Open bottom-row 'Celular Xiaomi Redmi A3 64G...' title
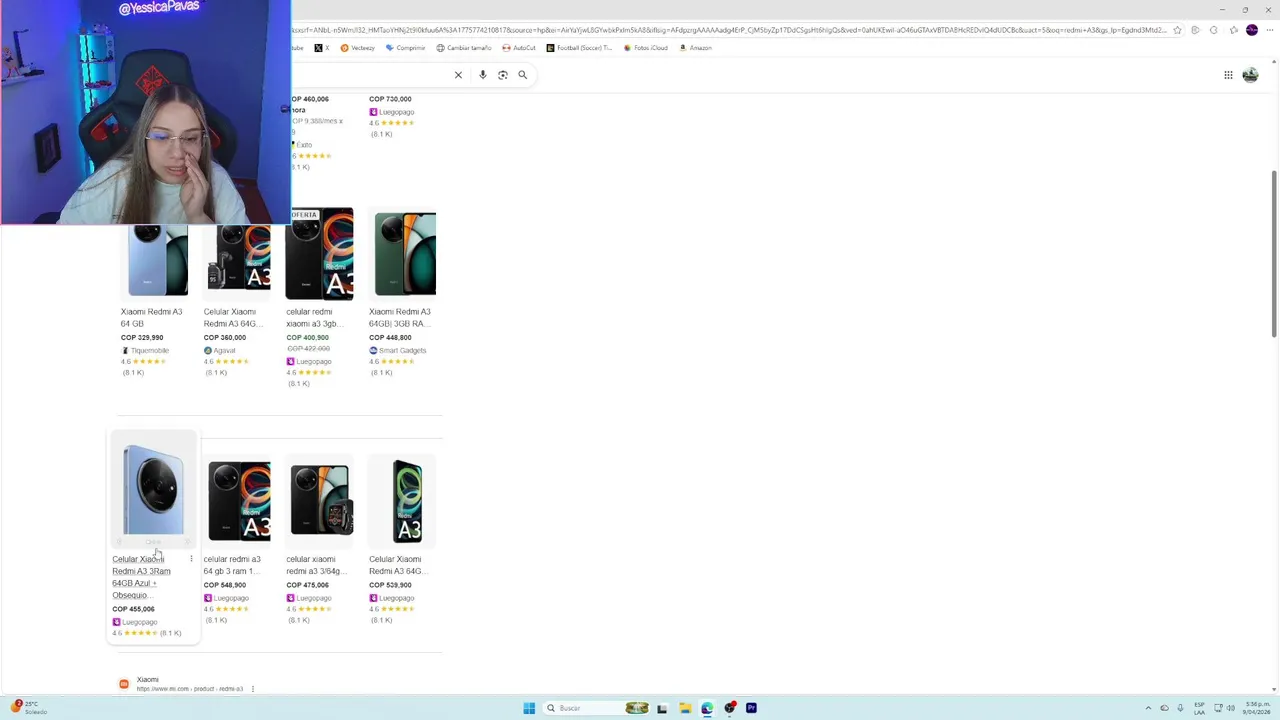Screen dimensions: 1280x720 coord(398,565)
